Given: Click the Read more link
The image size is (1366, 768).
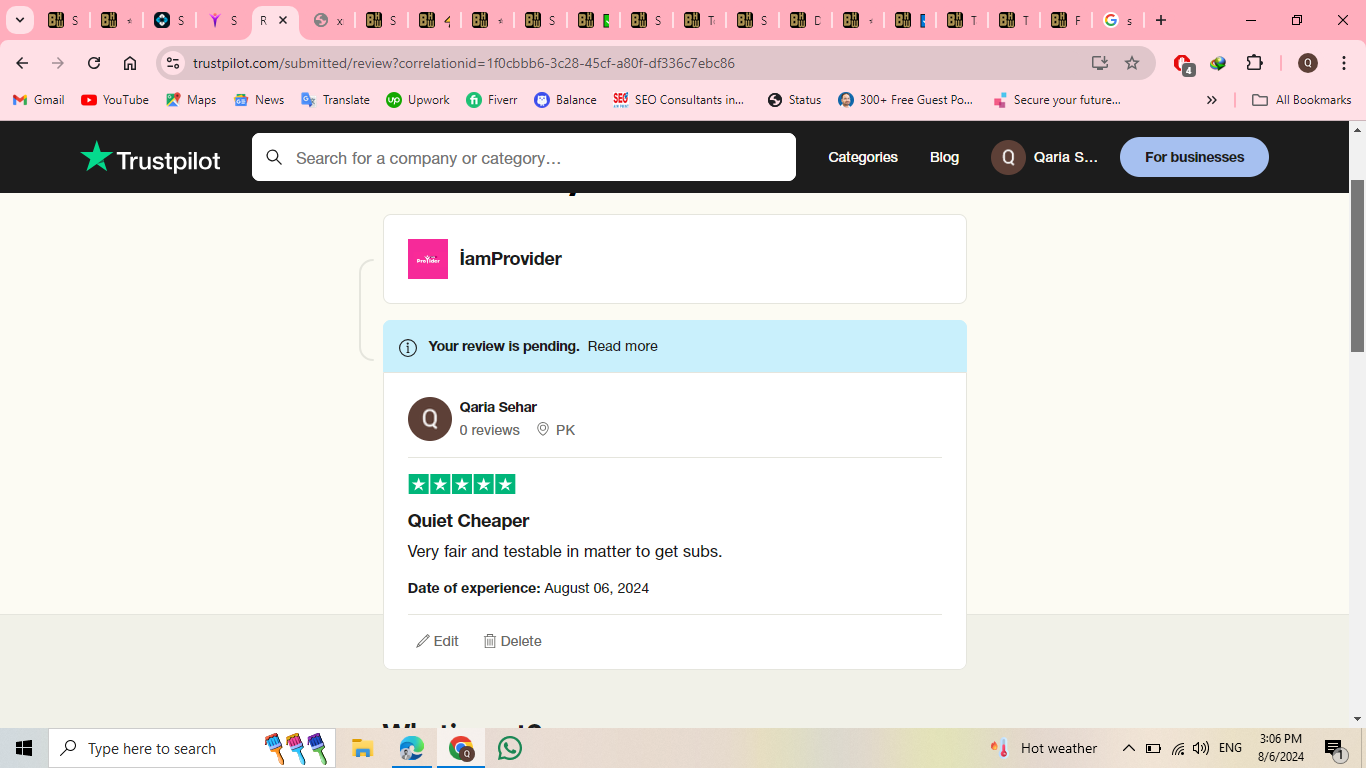Looking at the screenshot, I should pos(623,346).
